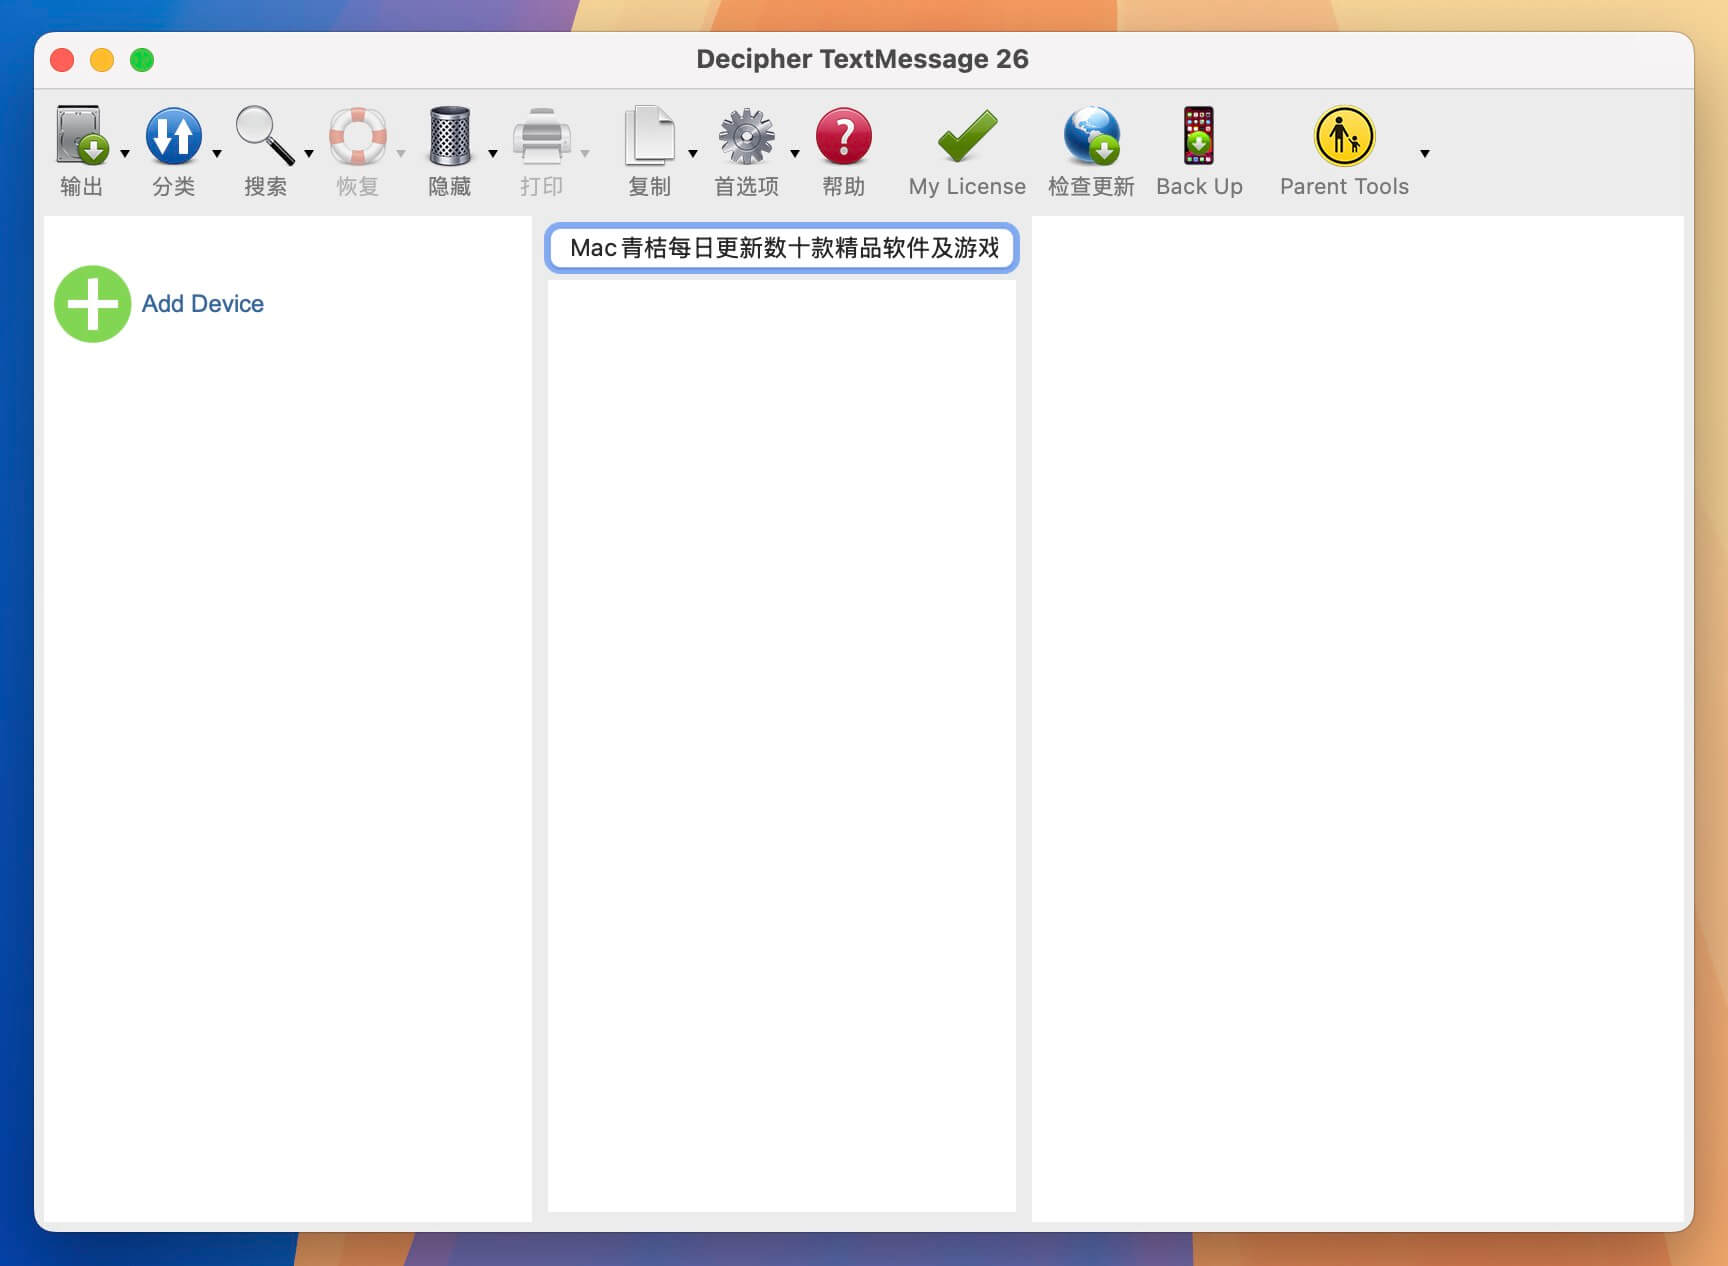Click the 复制 copy document icon
Viewport: 1728px width, 1266px height.
point(649,136)
